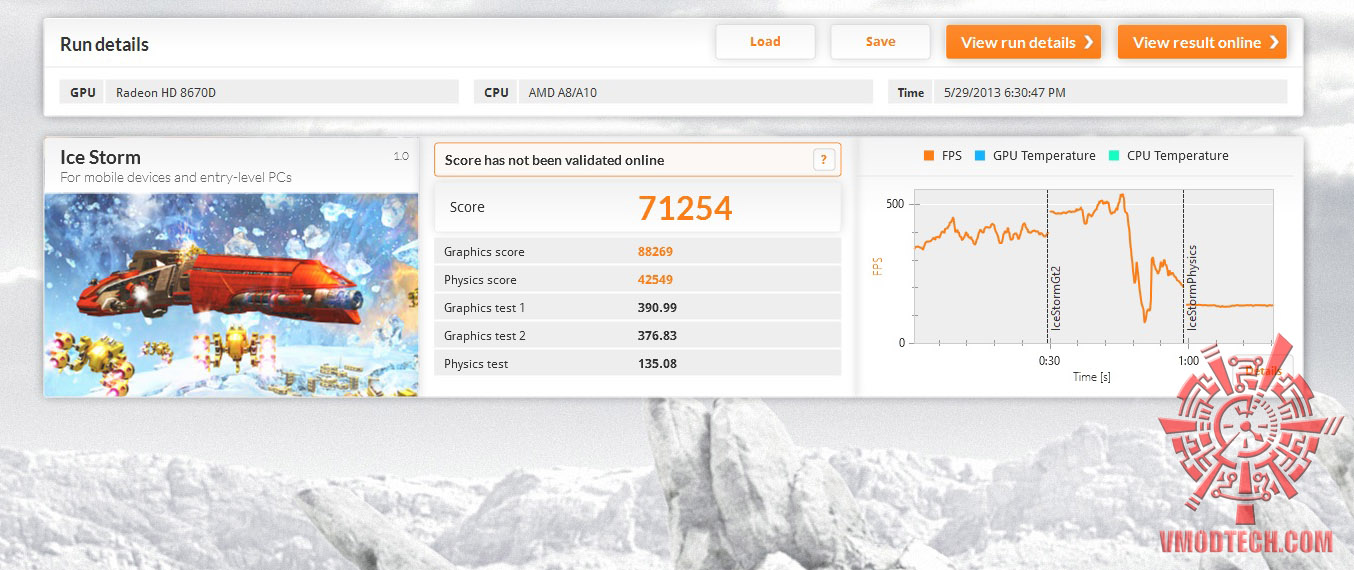Open View run details

(1023, 42)
